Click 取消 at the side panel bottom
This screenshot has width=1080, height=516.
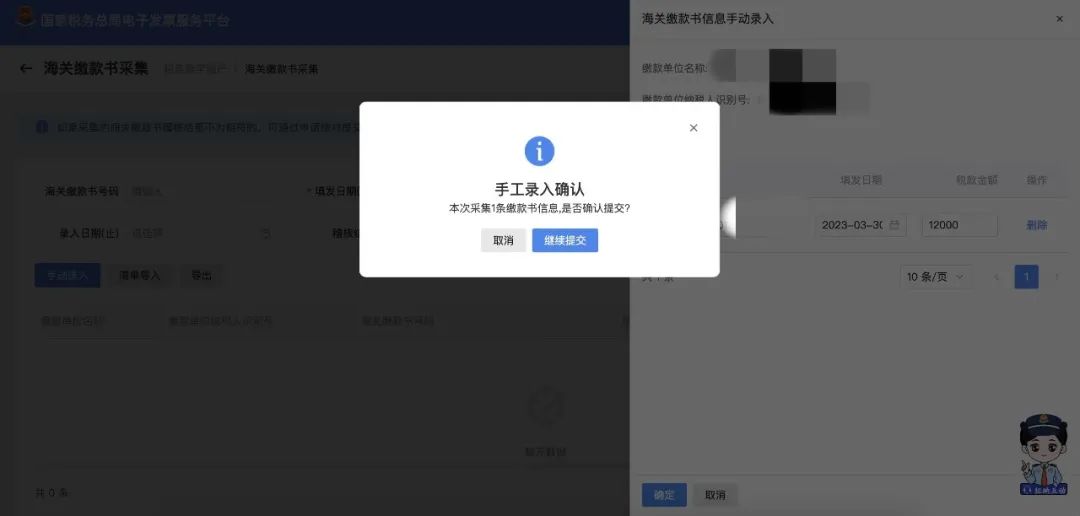[x=715, y=495]
